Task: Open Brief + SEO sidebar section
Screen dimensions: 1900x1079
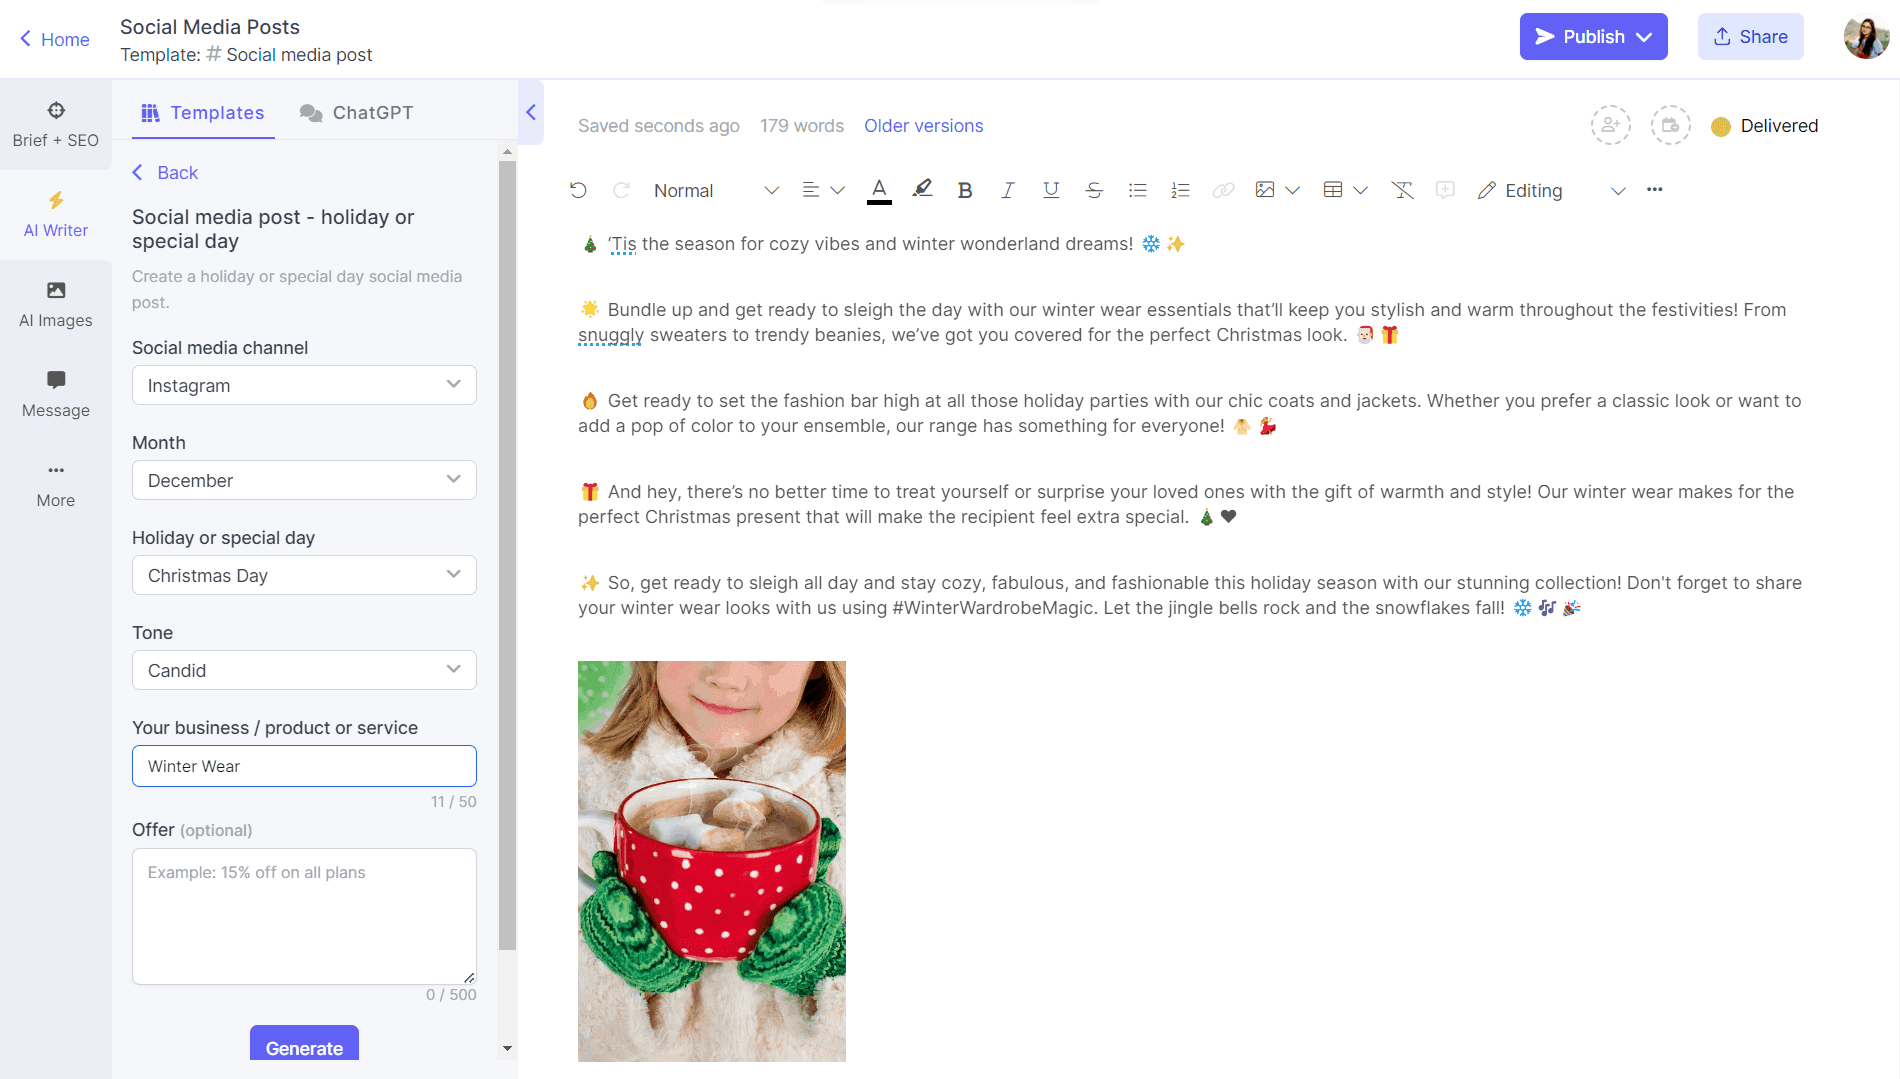Action: tap(56, 125)
